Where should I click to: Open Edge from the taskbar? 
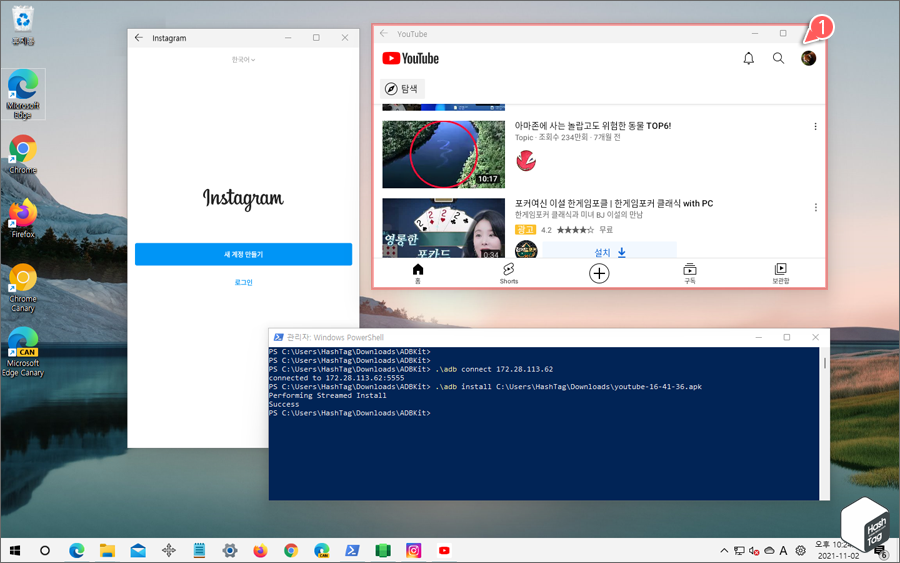point(76,551)
